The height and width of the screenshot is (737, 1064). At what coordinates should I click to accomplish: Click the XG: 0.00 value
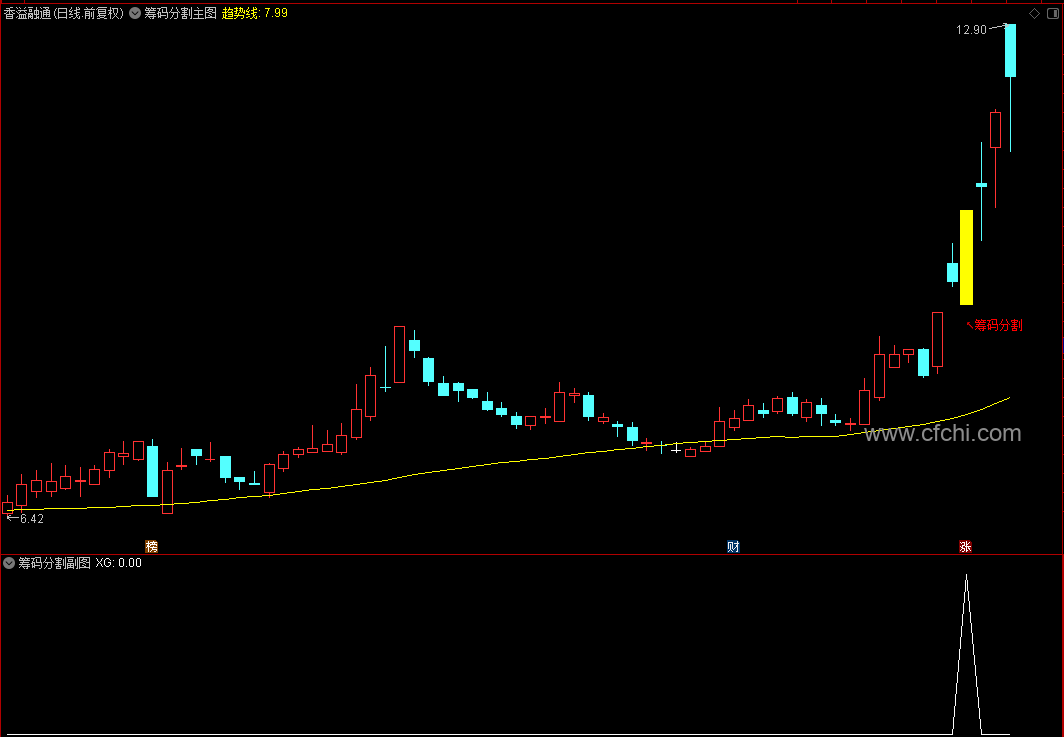(119, 563)
